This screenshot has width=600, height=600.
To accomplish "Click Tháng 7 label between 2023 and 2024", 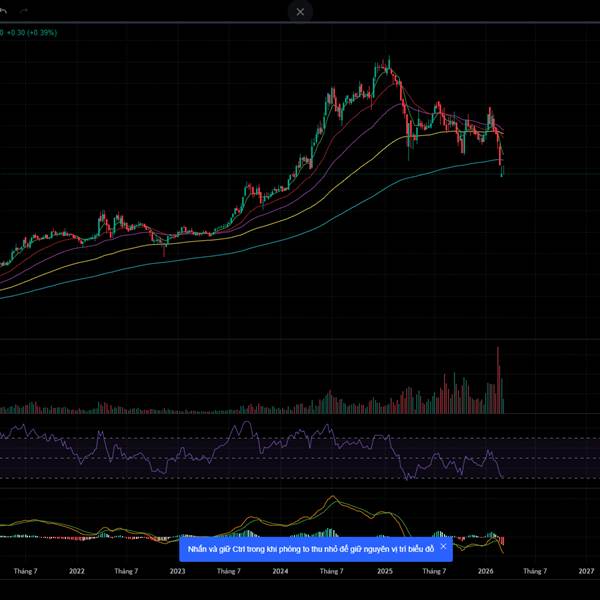I will [x=228, y=571].
